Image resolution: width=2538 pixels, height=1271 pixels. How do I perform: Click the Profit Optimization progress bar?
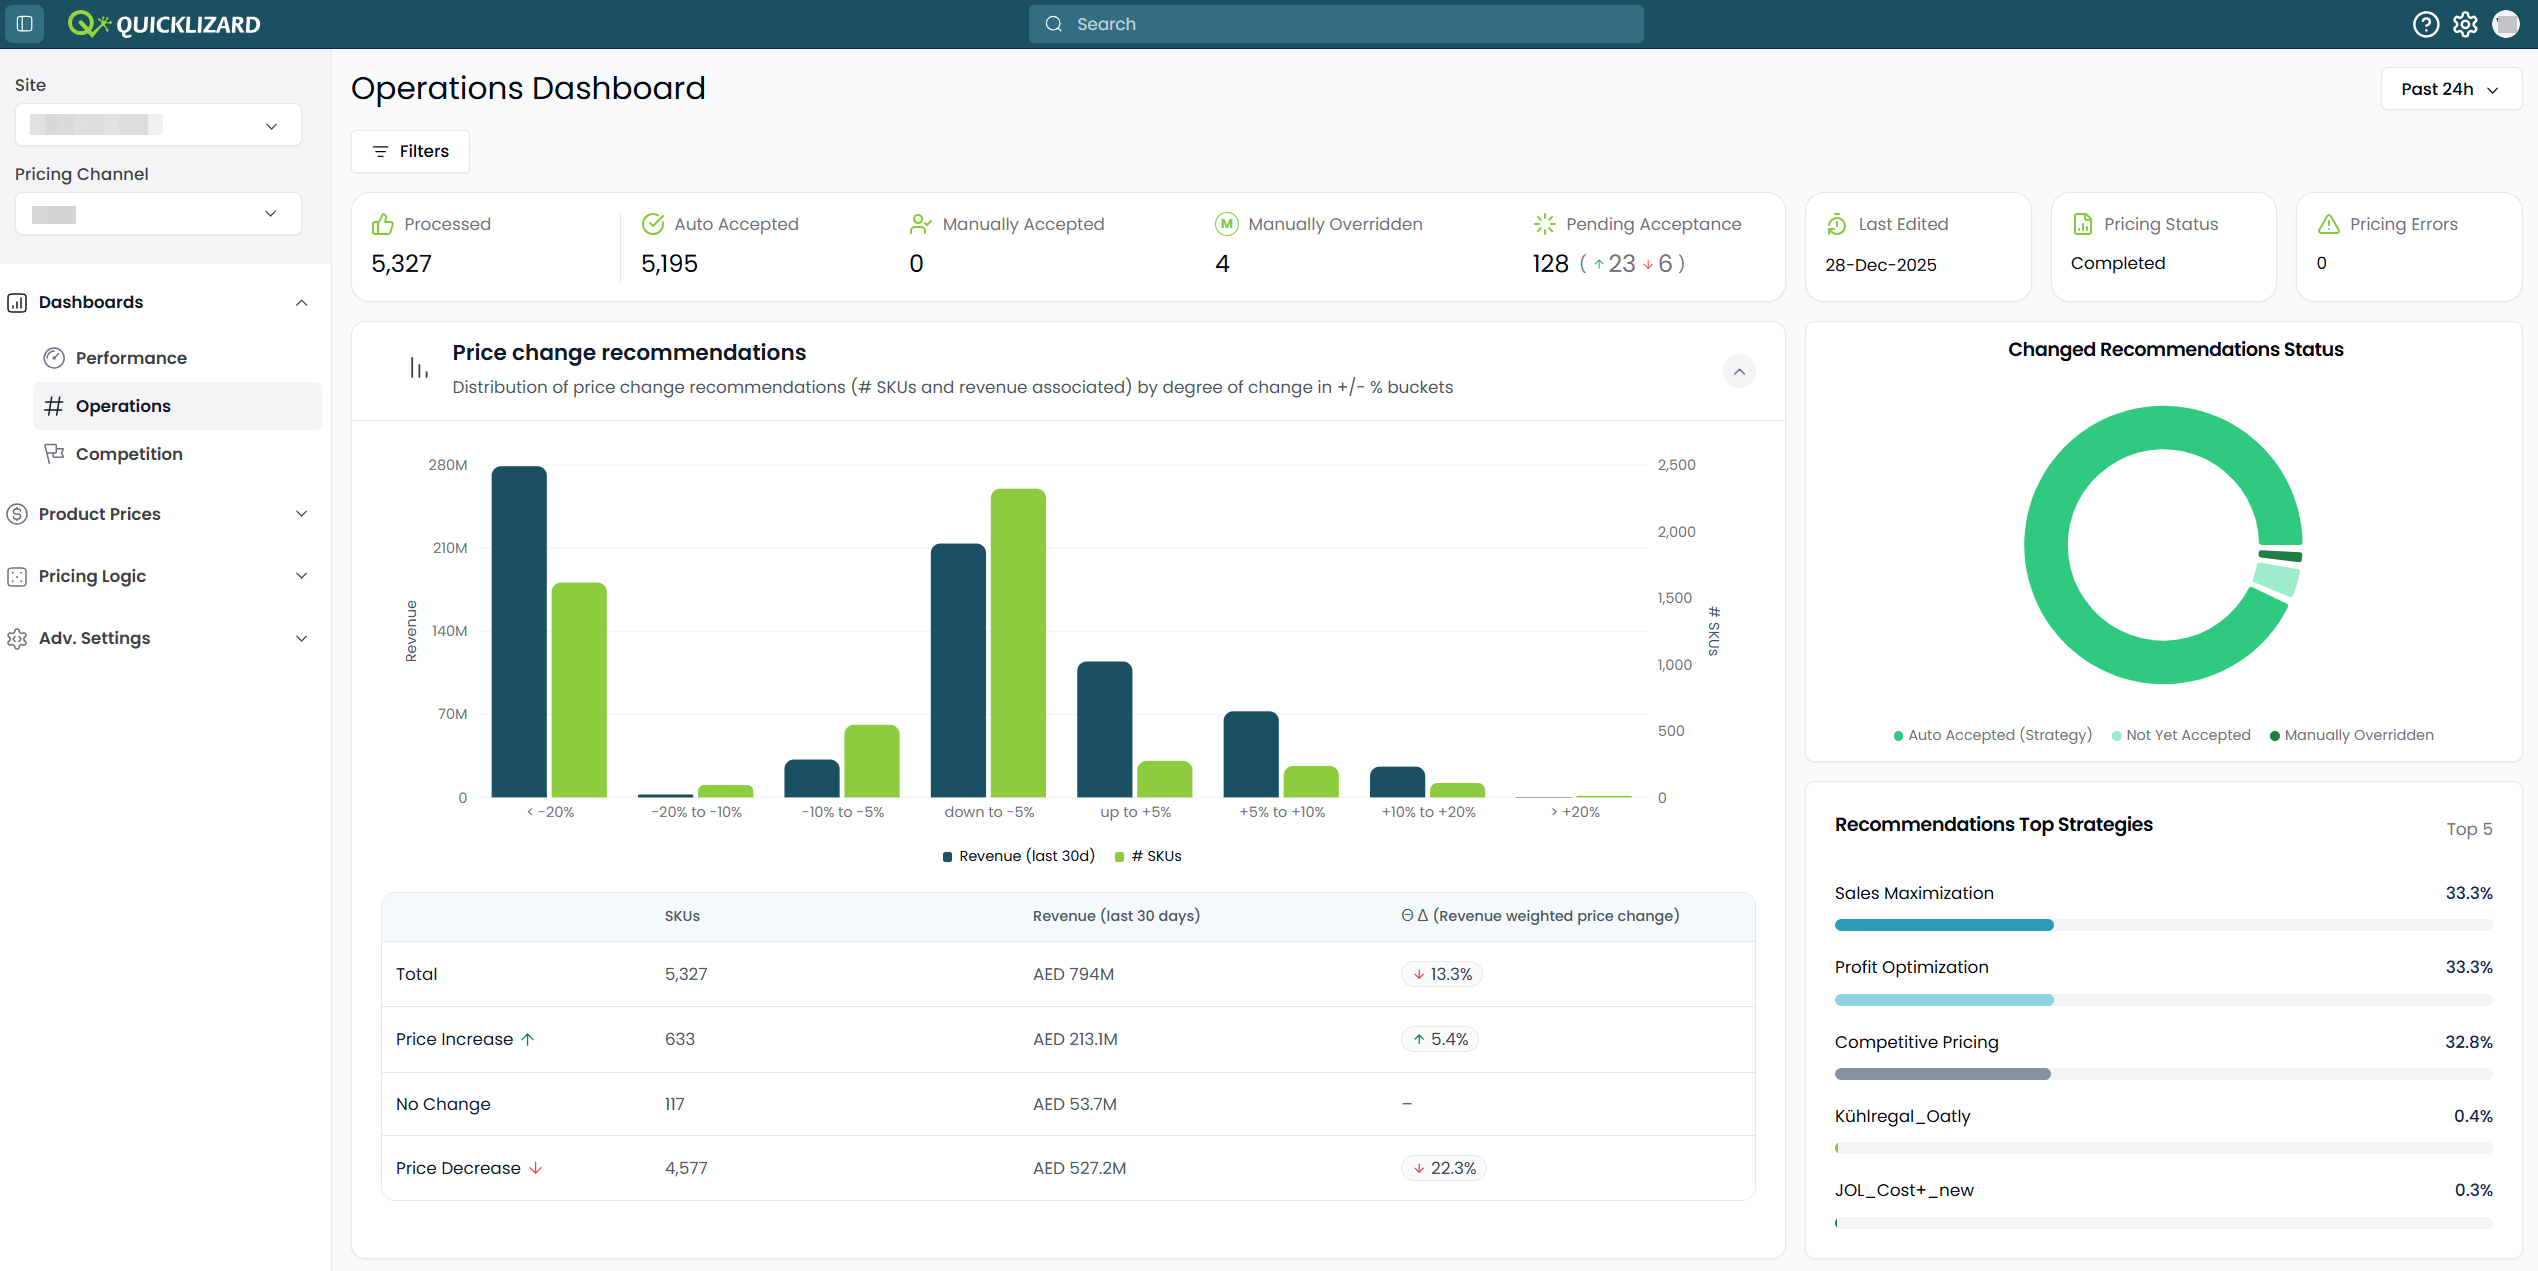coord(2163,1000)
